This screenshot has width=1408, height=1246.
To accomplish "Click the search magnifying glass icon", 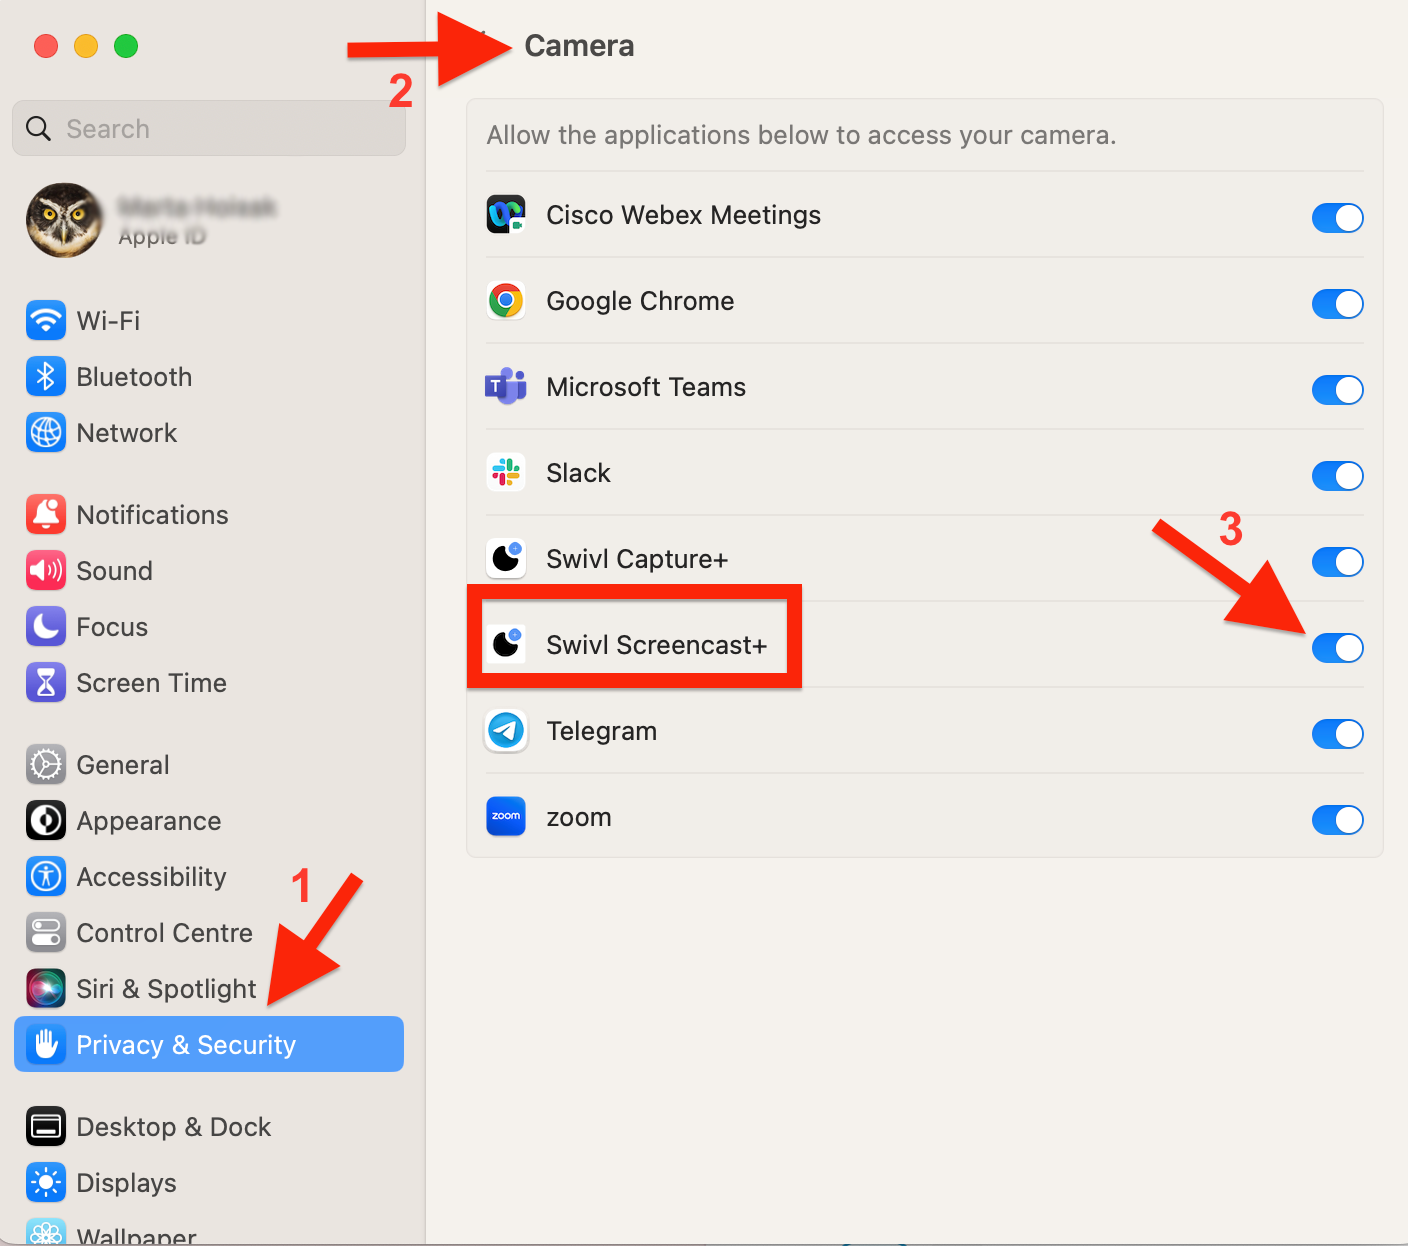I will pyautogui.click(x=38, y=129).
